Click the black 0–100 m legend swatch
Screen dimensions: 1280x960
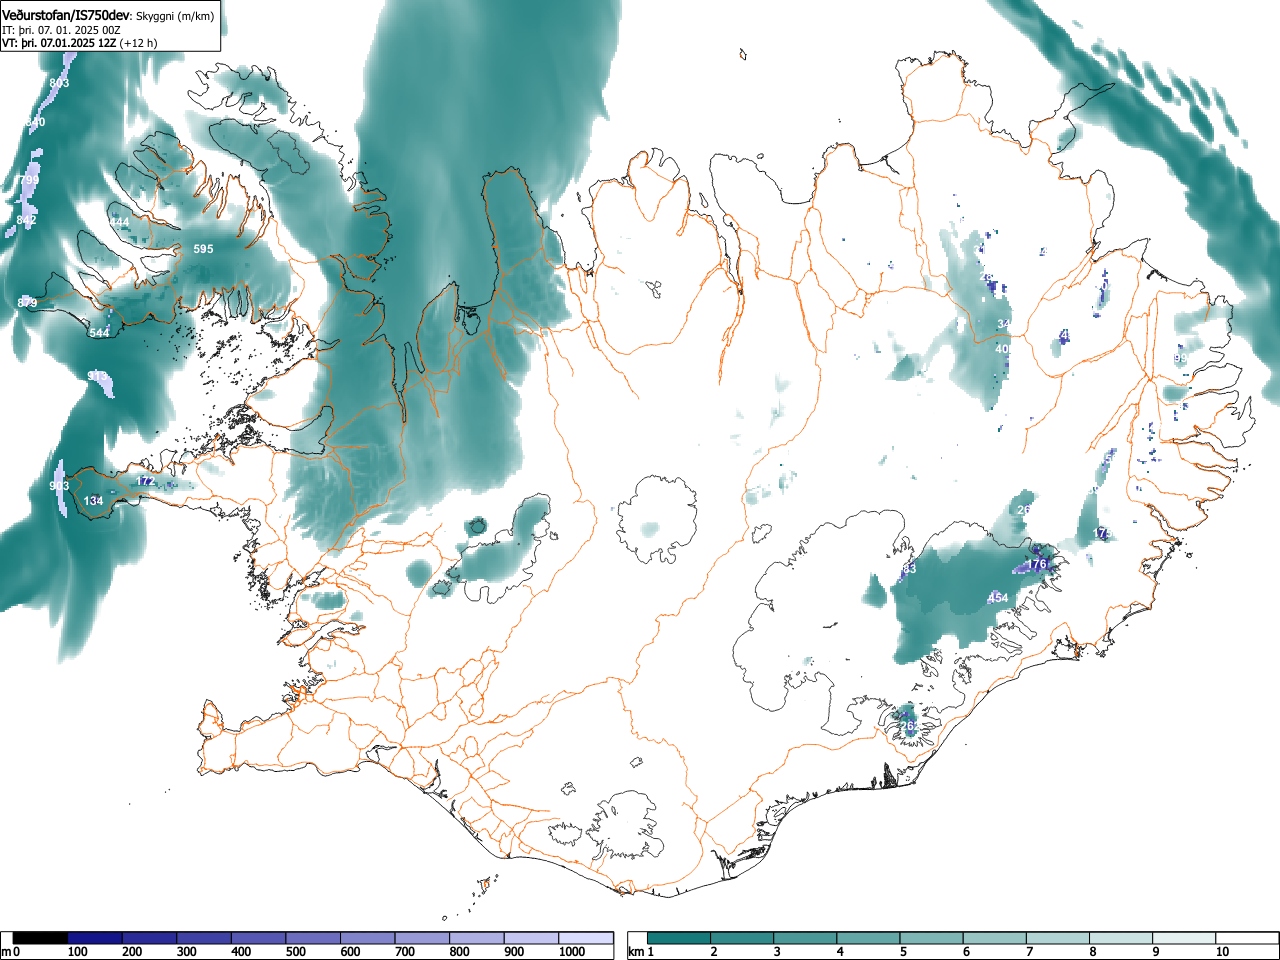[x=40, y=938]
